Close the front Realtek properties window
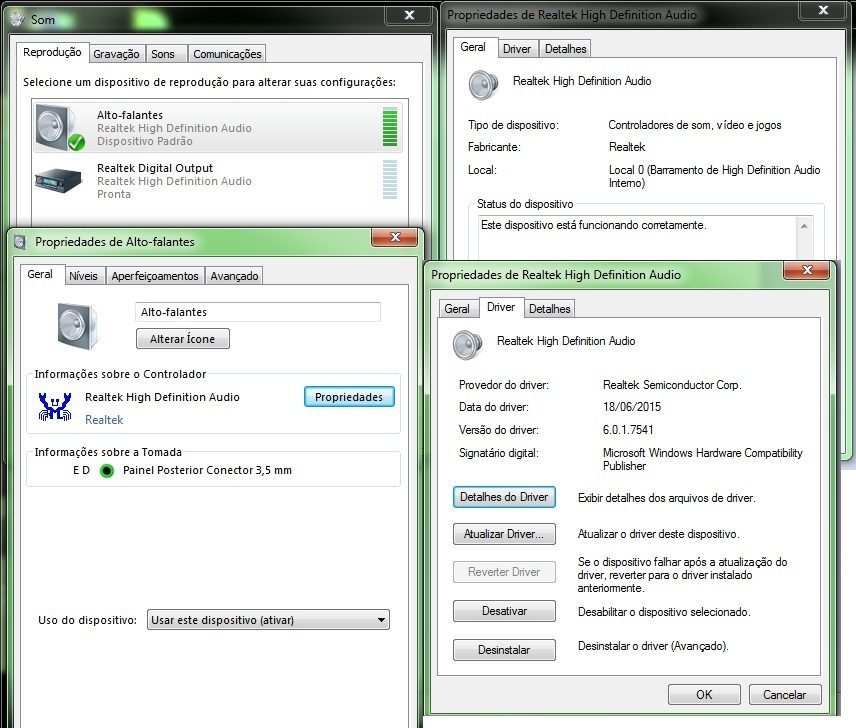 coord(807,270)
